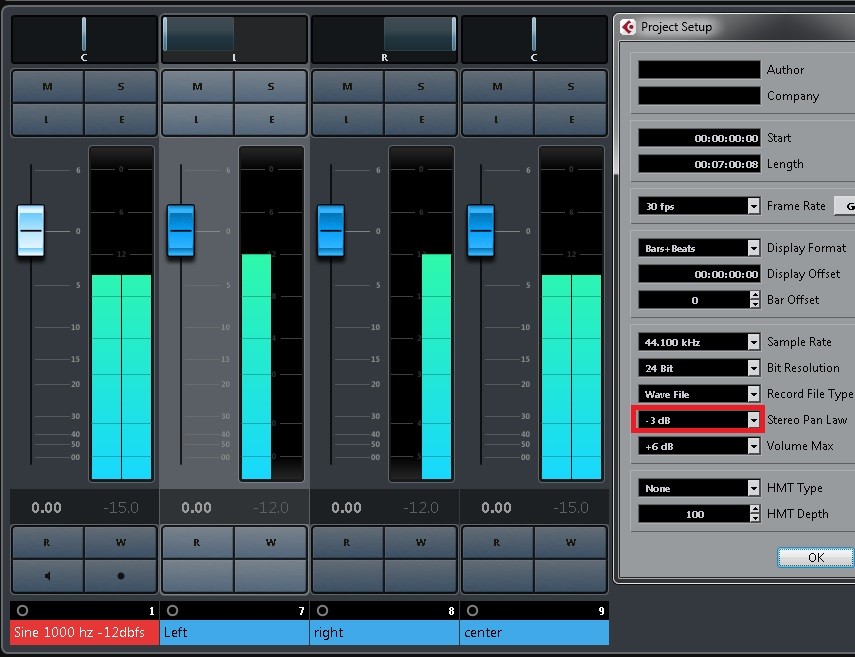Solo the Sine 1000 hz channel

[121, 87]
